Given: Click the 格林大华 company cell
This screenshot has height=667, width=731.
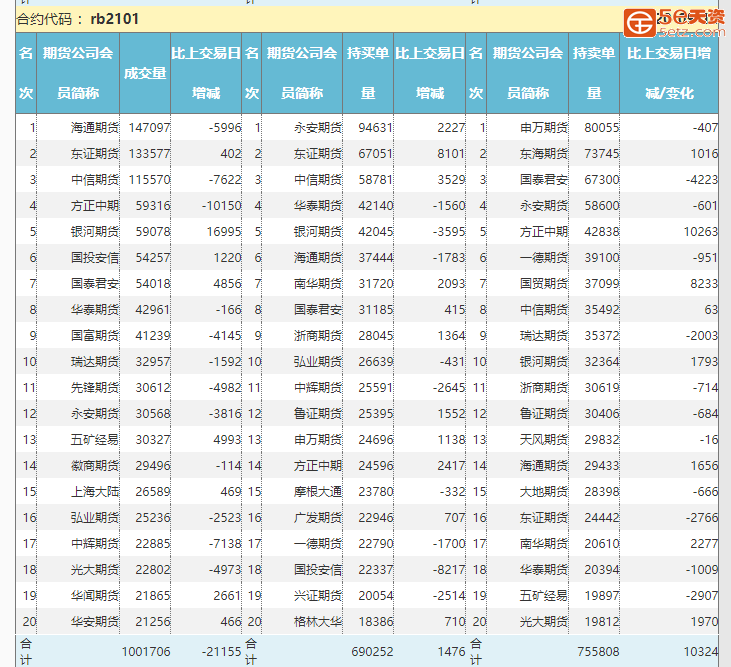Looking at the screenshot, I should [x=318, y=621].
